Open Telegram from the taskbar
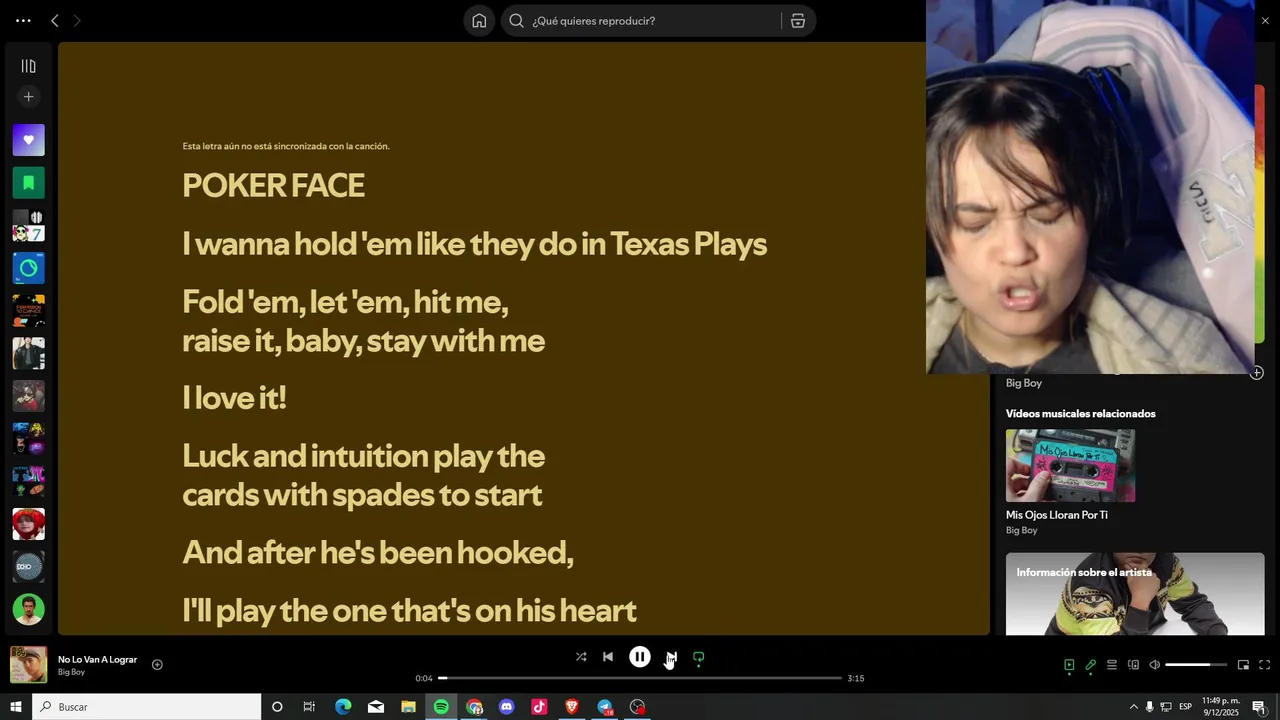Image resolution: width=1280 pixels, height=720 pixels. pyautogui.click(x=605, y=707)
